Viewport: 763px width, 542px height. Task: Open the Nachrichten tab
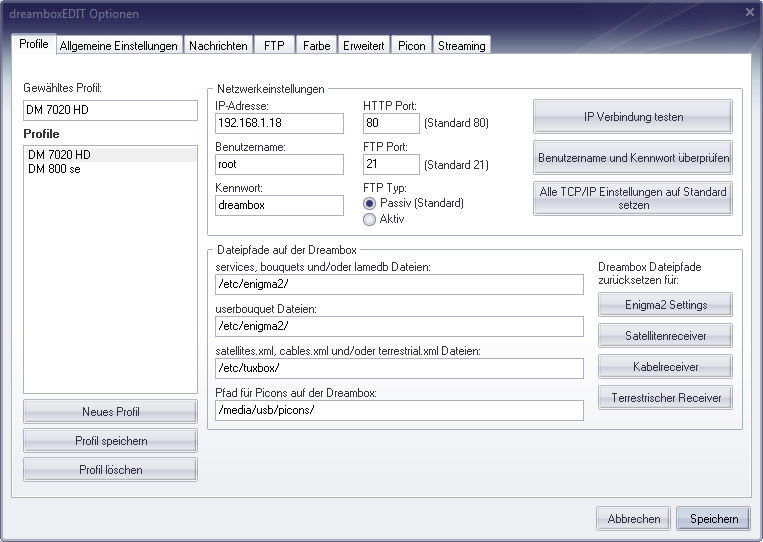(x=218, y=46)
